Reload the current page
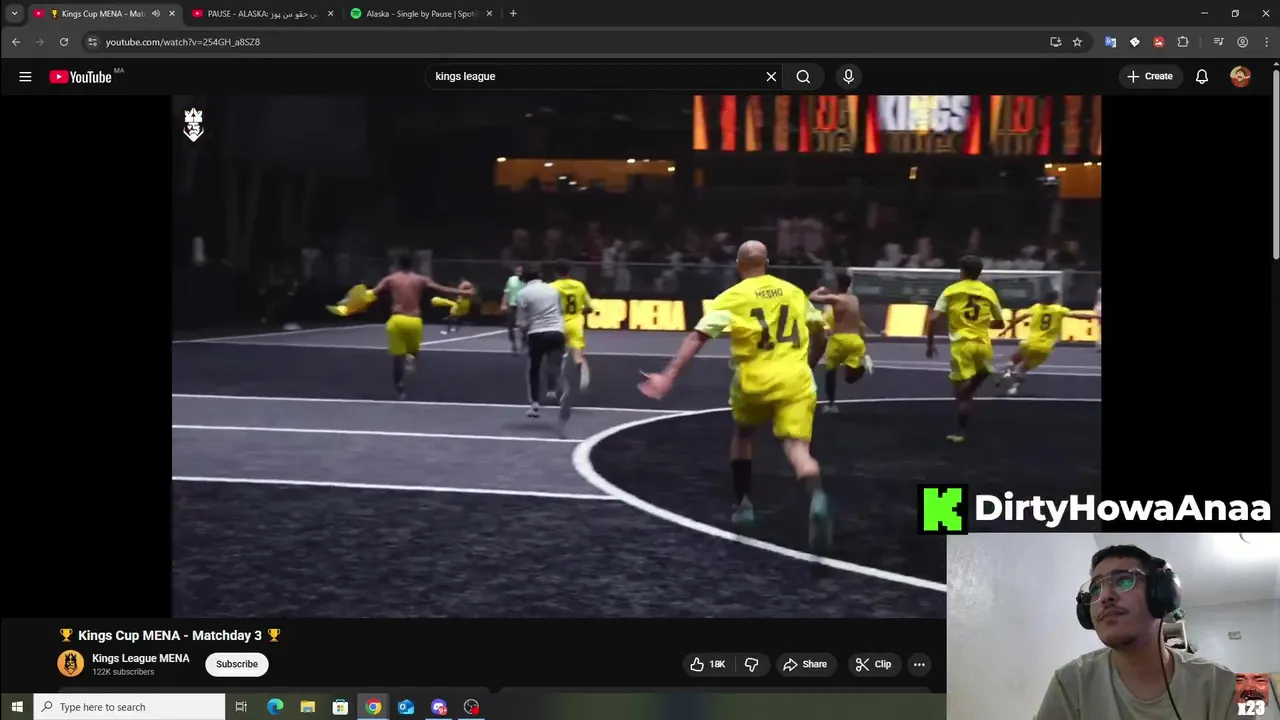Screen dimensions: 1280x720 pos(64,42)
